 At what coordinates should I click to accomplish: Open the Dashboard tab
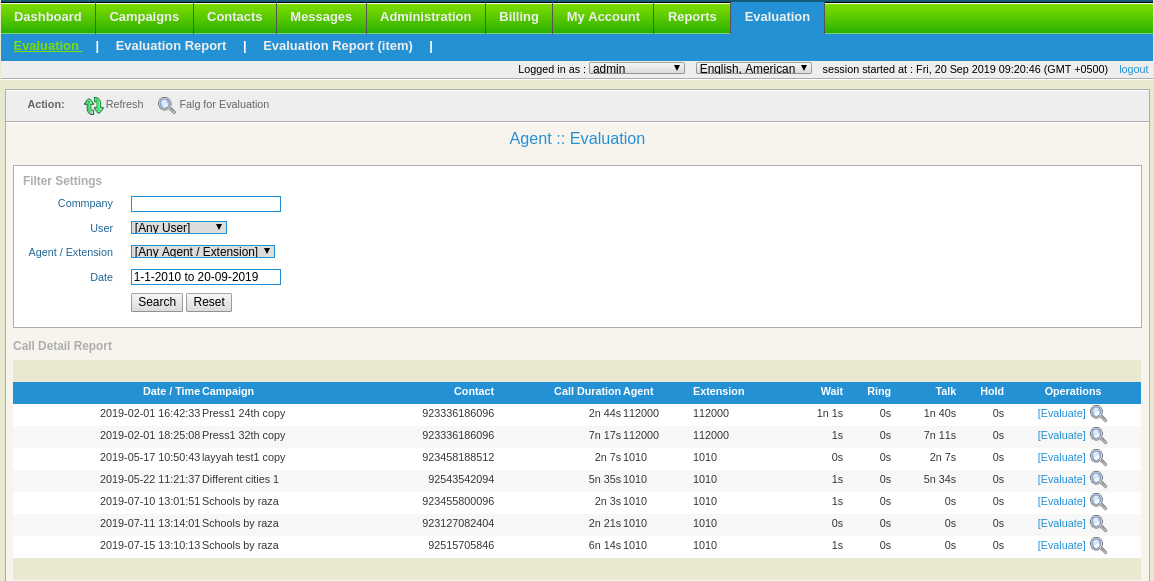48,17
